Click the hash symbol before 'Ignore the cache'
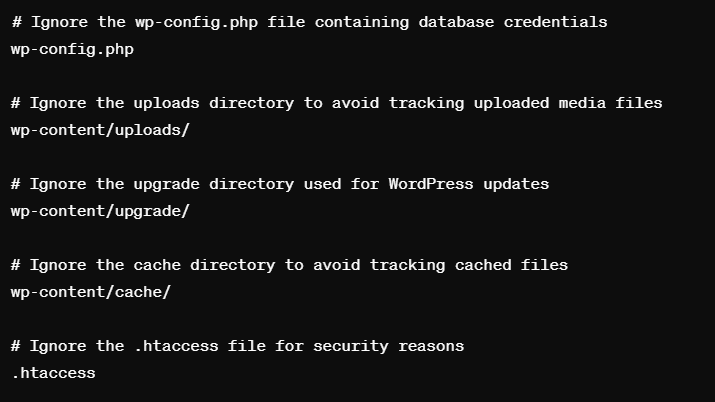The width and height of the screenshot is (715, 402). click(16, 265)
